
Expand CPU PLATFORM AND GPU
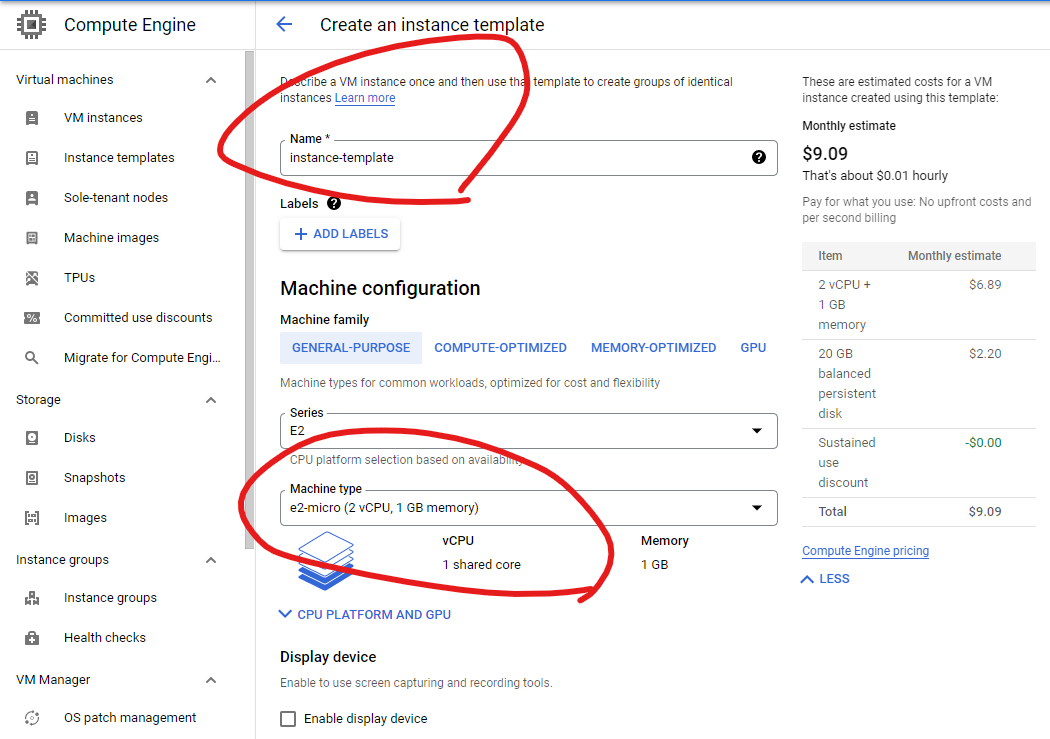[x=365, y=614]
